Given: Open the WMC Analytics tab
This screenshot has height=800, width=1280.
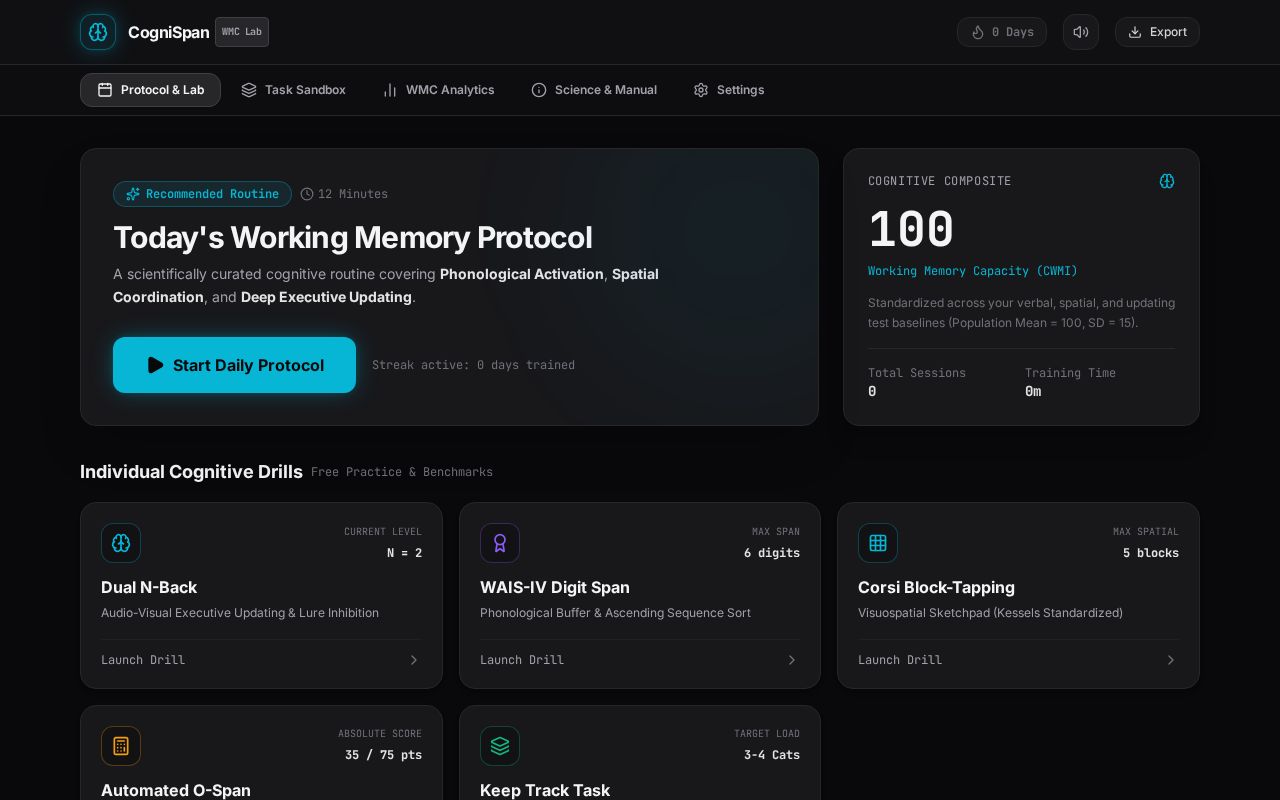Looking at the screenshot, I should [438, 90].
